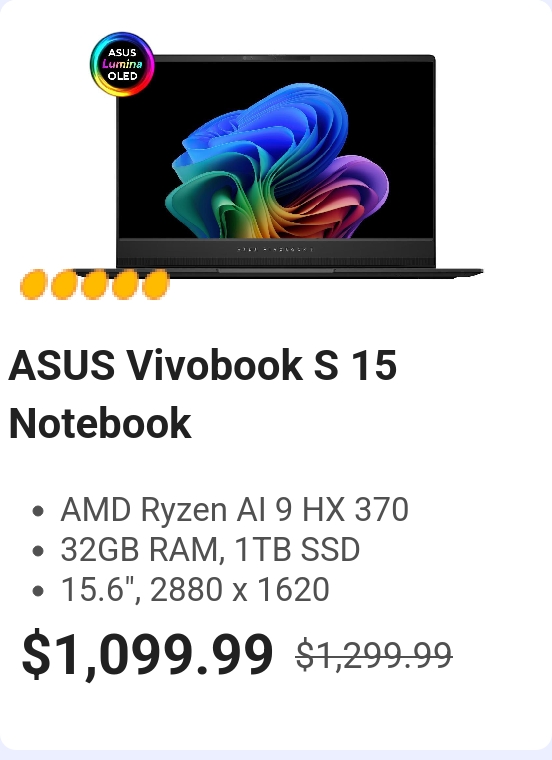552x760 pixels.
Task: Click the ASUS Lumina OLED badge
Action: pos(122,64)
